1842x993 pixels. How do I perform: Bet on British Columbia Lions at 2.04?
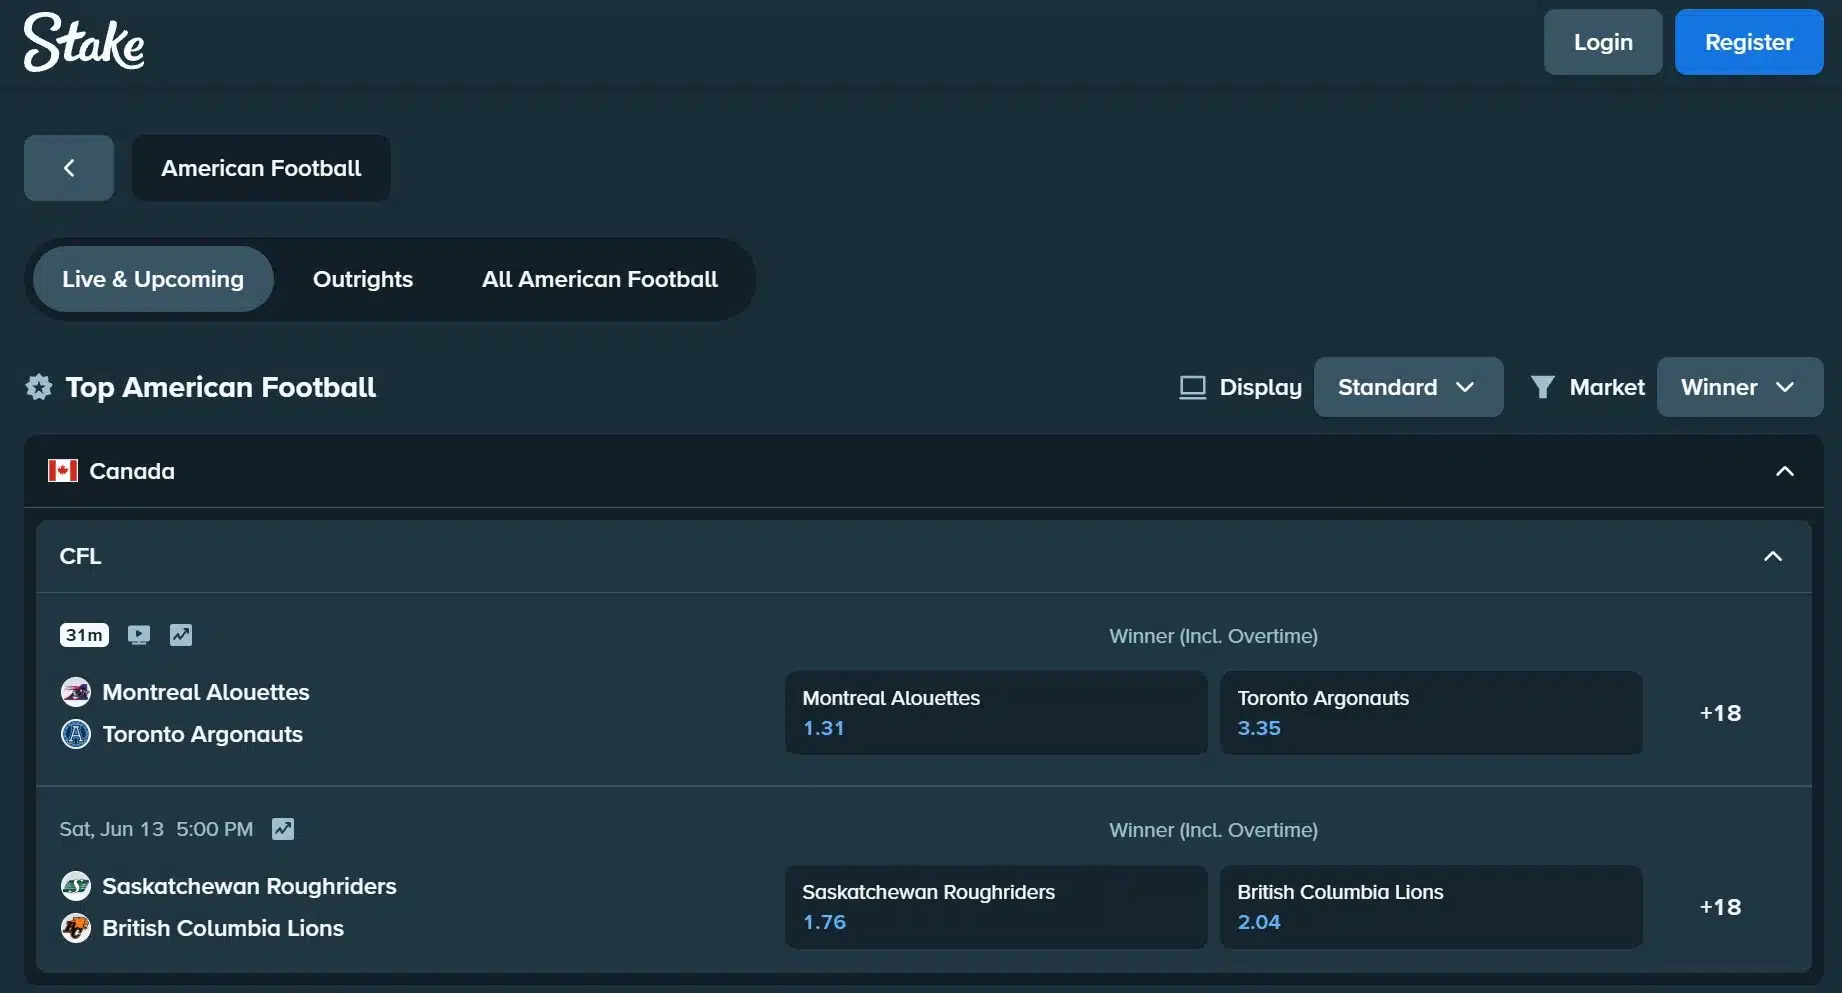(1431, 907)
